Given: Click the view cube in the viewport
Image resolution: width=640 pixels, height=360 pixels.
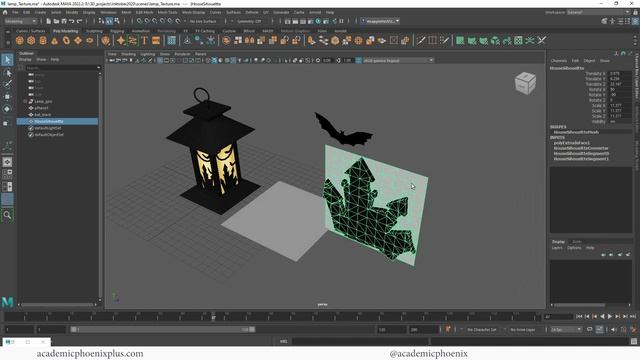Looking at the screenshot, I should (525, 83).
